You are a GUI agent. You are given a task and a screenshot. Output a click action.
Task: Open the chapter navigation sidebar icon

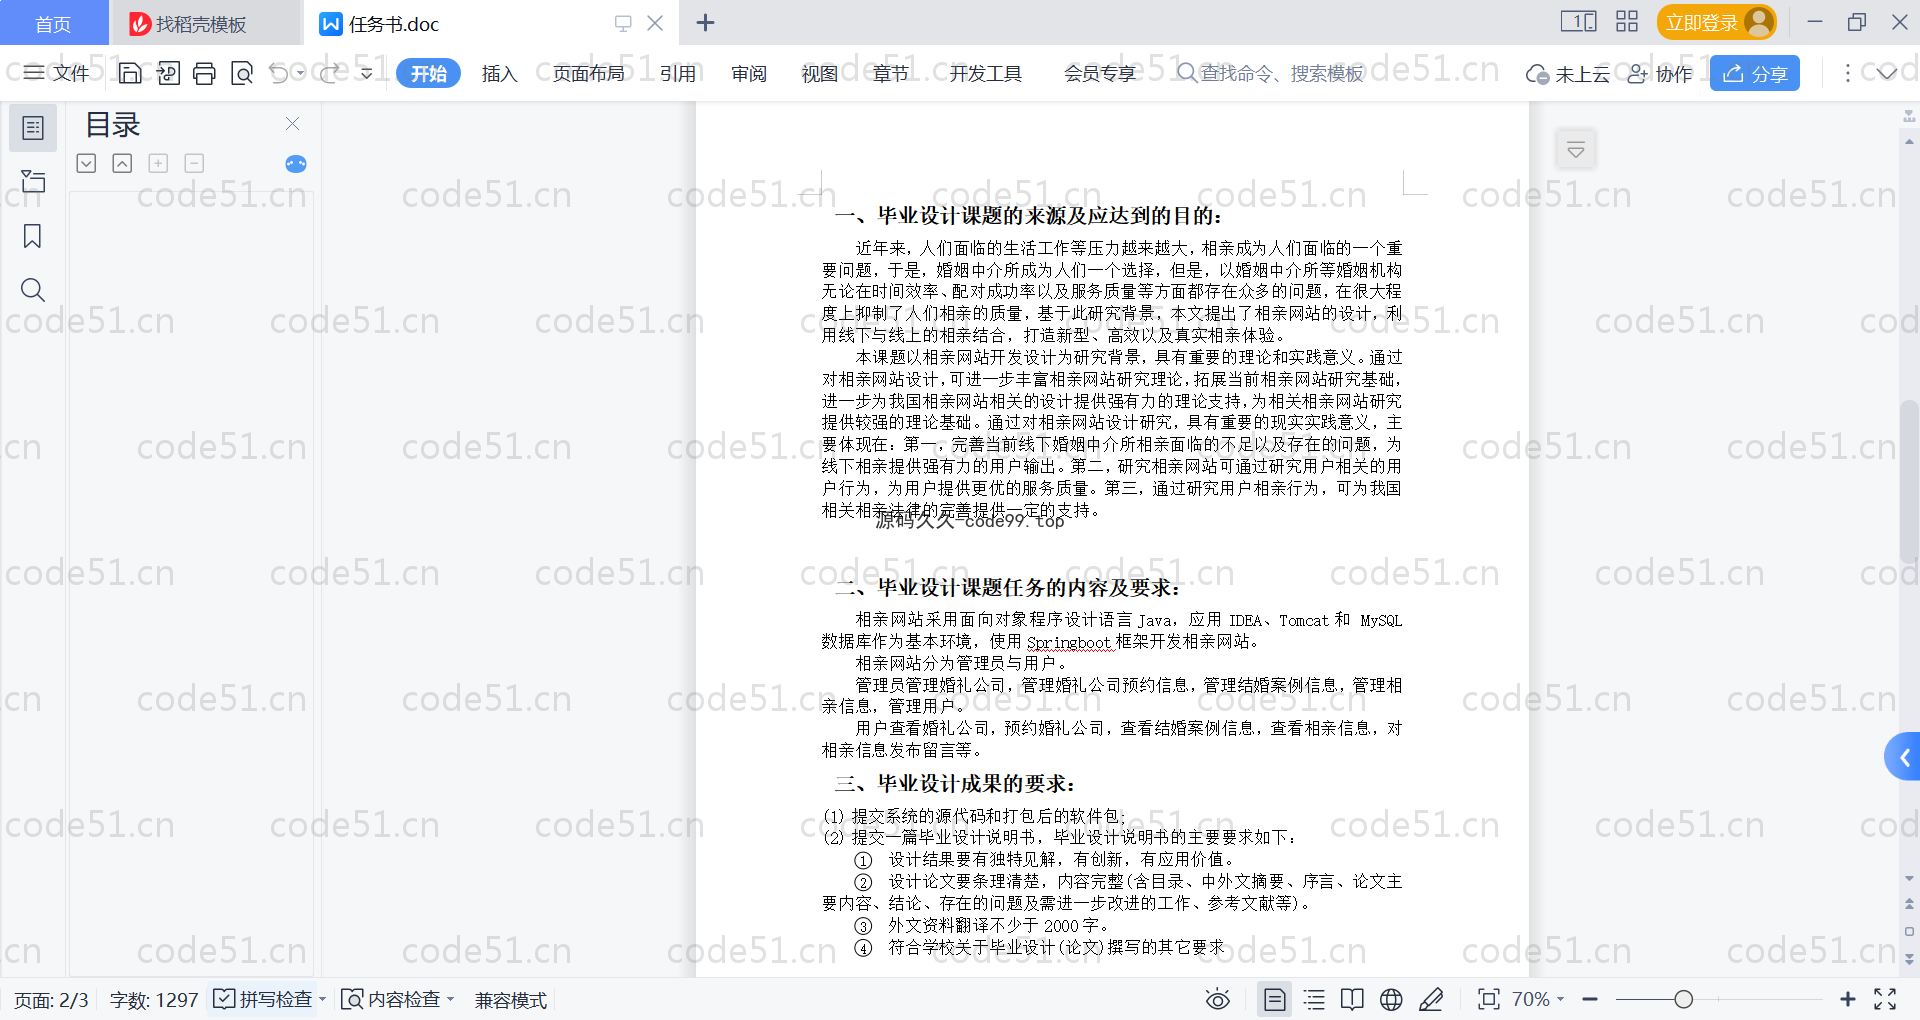point(33,181)
